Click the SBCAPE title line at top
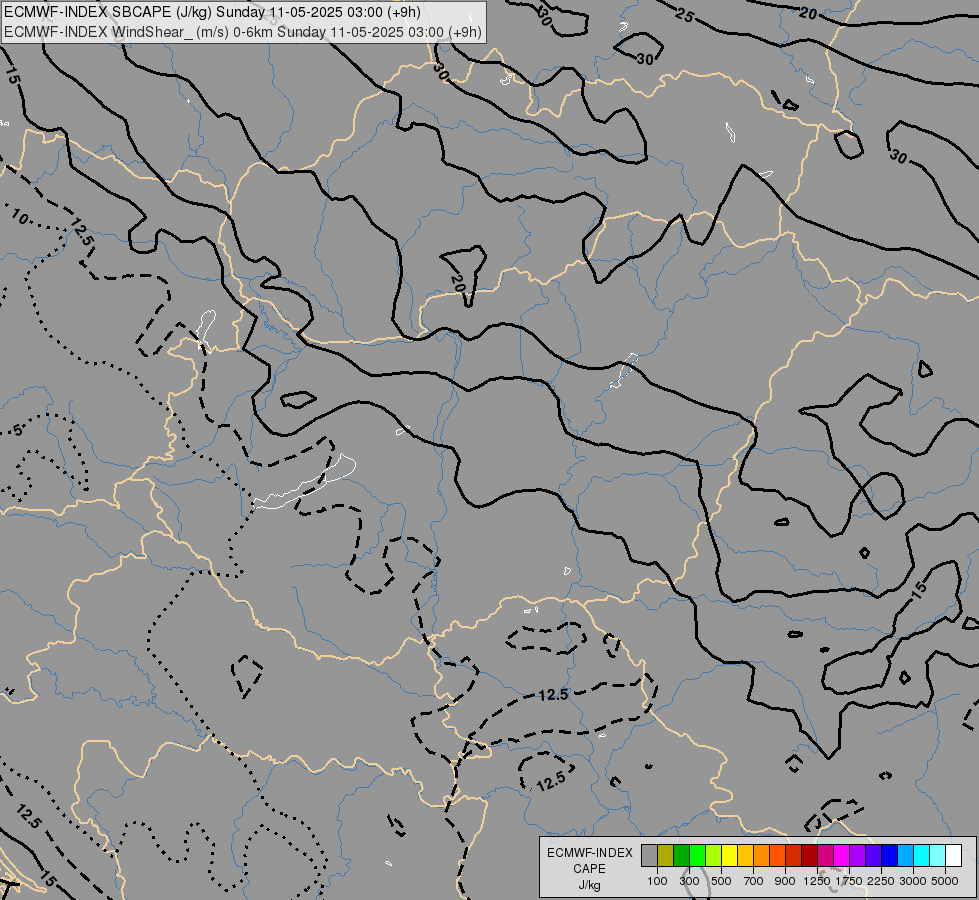The height and width of the screenshot is (900, 979). [x=212, y=12]
